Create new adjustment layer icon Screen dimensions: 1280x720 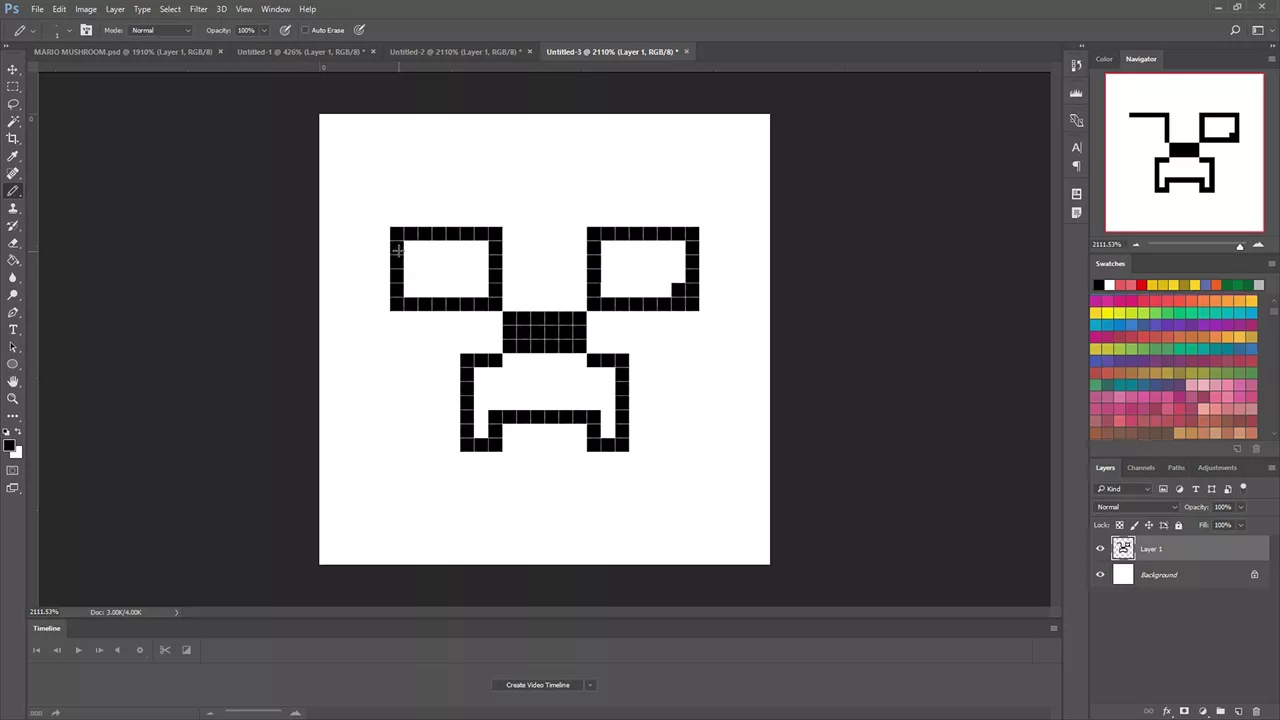coord(1202,711)
